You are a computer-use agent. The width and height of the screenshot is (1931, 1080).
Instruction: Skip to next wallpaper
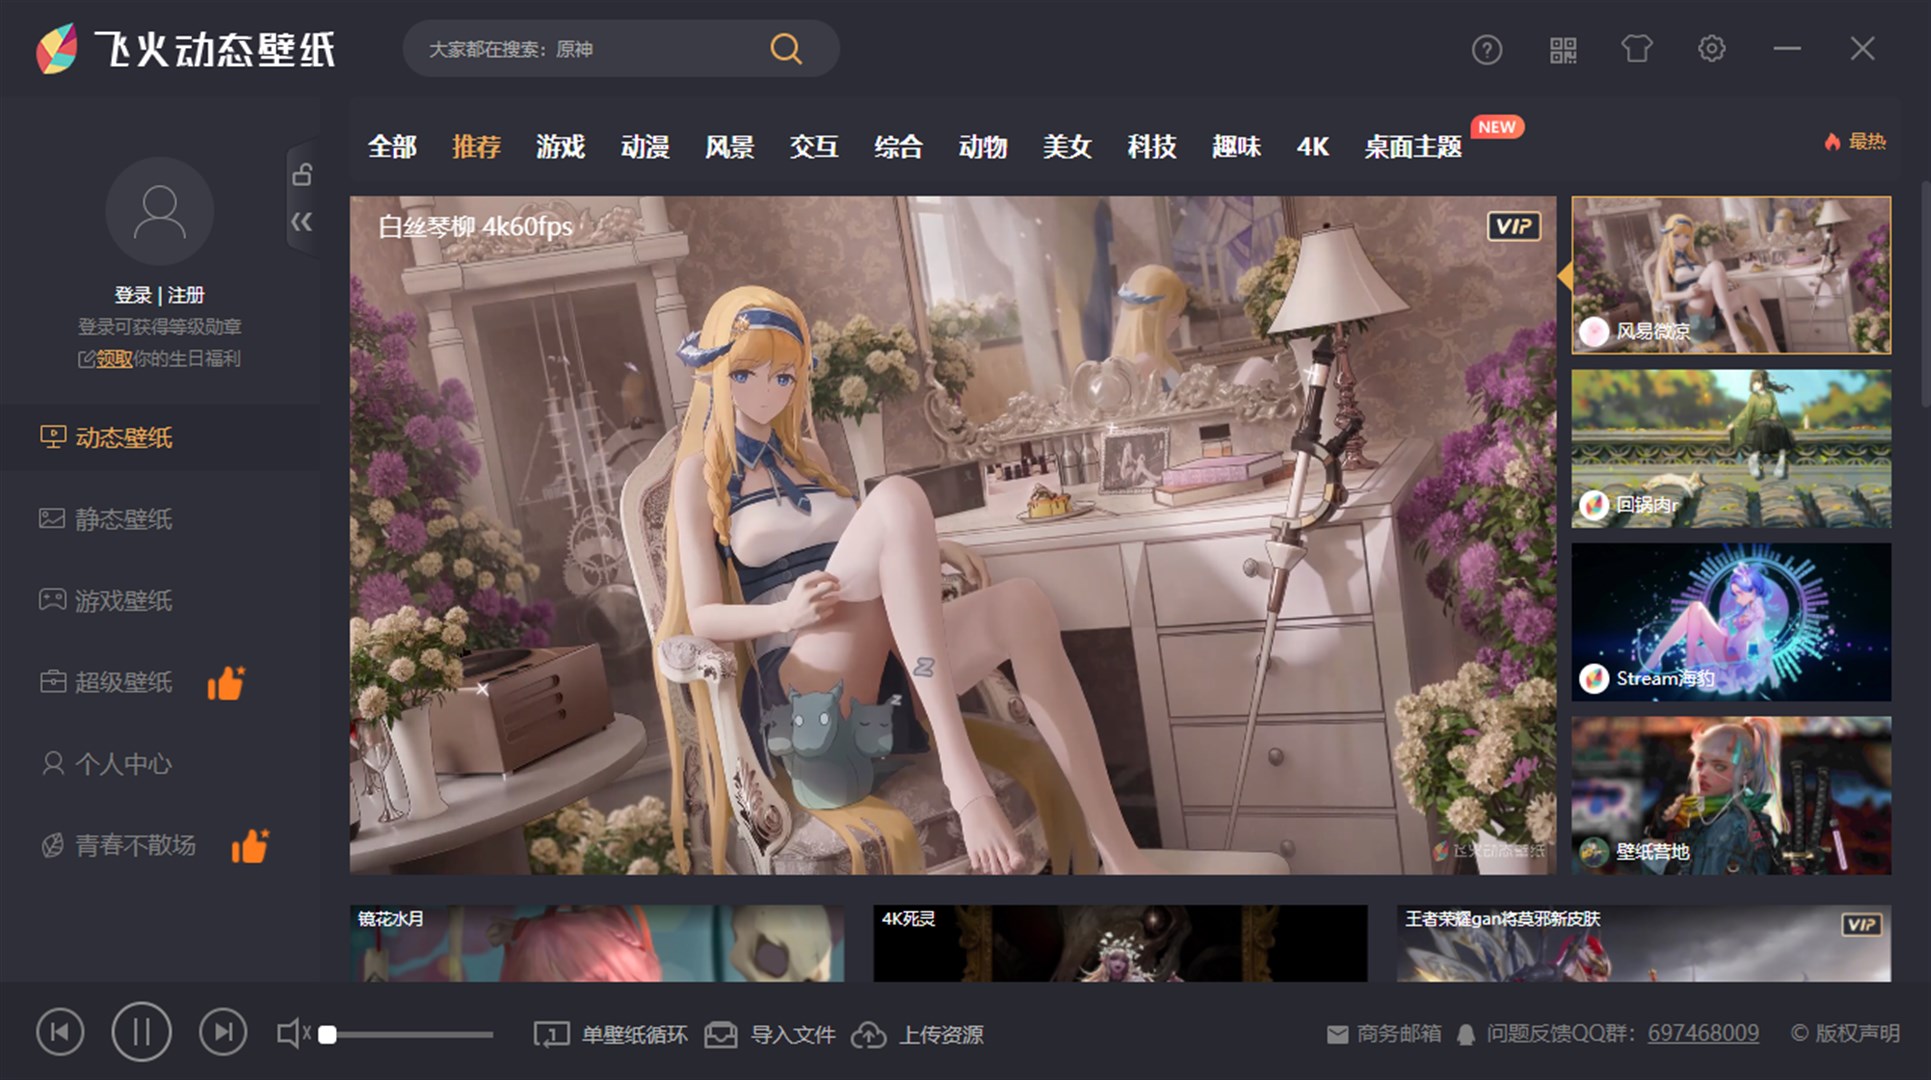223,1032
